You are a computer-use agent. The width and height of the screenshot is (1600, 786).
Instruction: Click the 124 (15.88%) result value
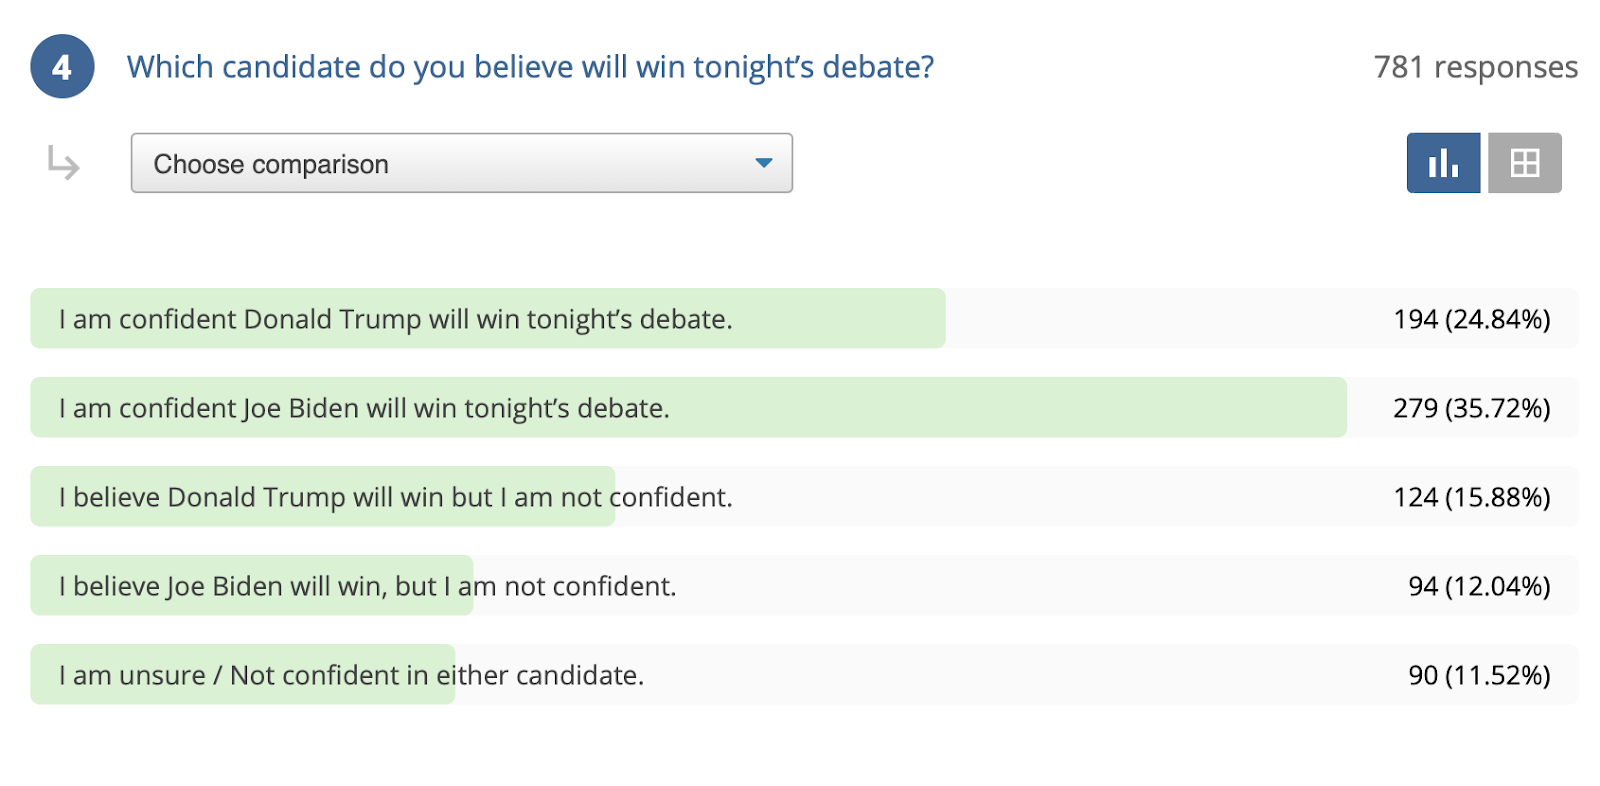pos(1472,497)
